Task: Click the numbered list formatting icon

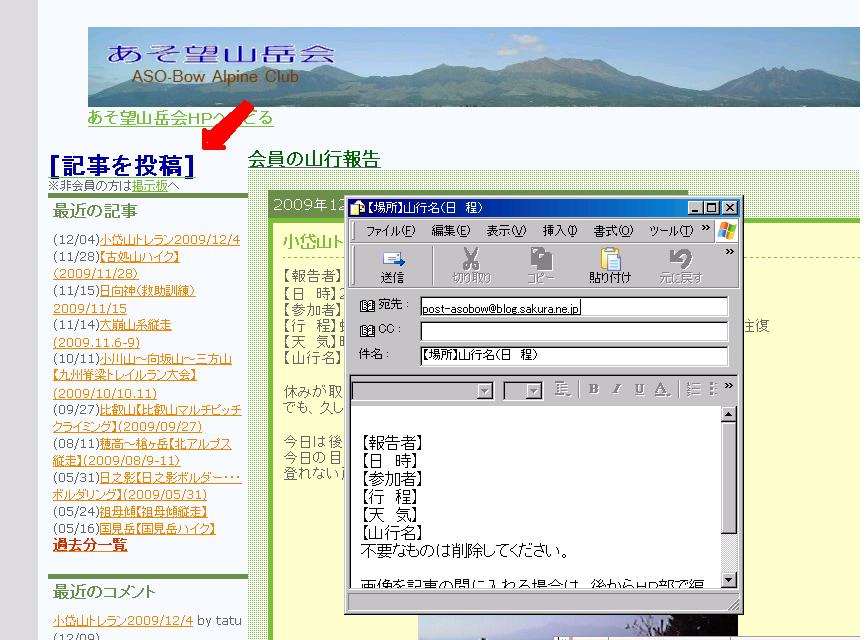Action: point(693,389)
